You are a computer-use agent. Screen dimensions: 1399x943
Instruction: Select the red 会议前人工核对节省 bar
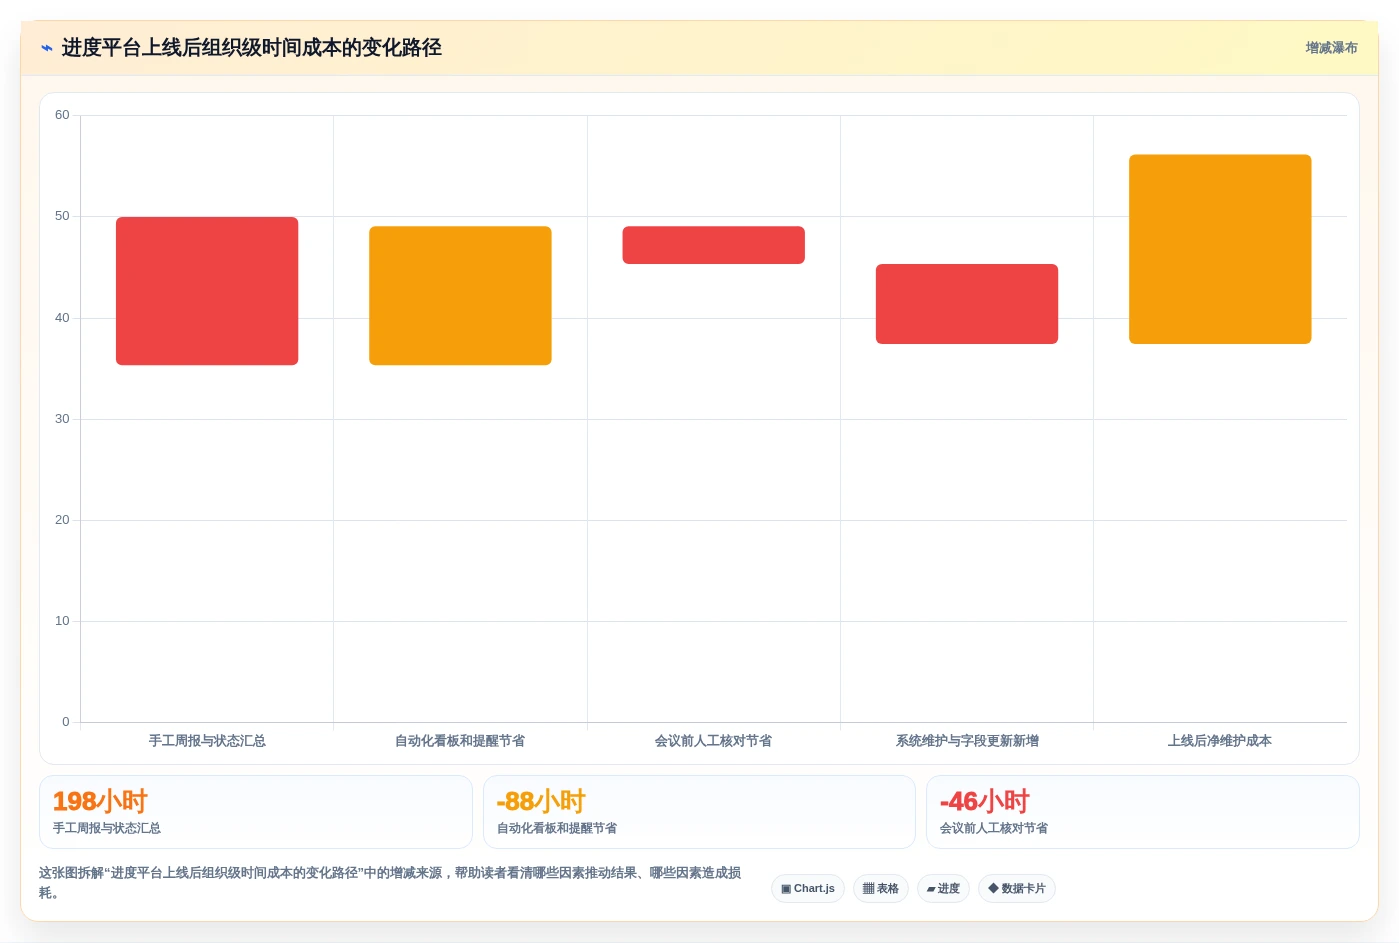pyautogui.click(x=713, y=245)
